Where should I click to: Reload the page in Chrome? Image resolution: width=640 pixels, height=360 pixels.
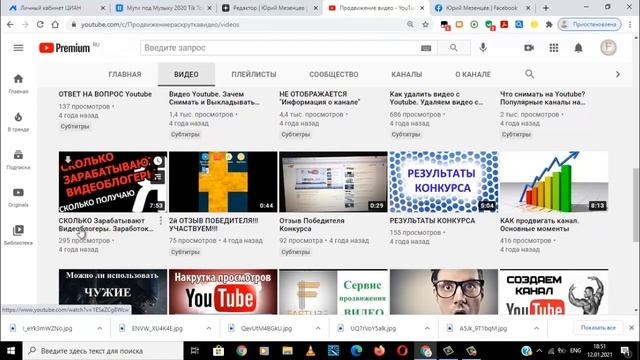click(x=40, y=24)
